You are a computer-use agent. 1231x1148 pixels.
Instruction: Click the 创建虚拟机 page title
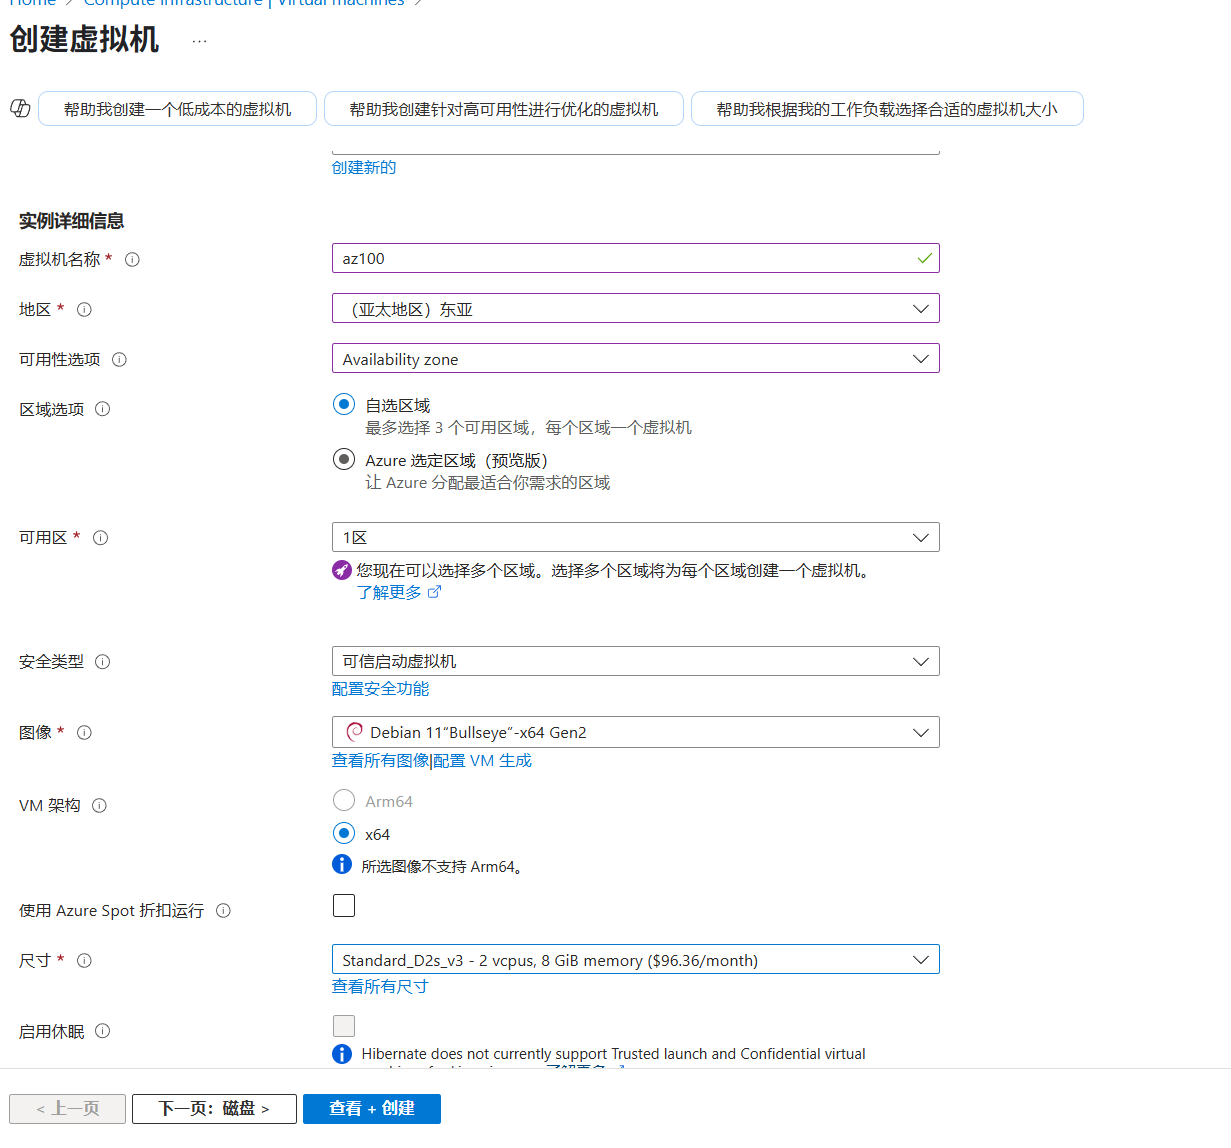click(x=84, y=39)
